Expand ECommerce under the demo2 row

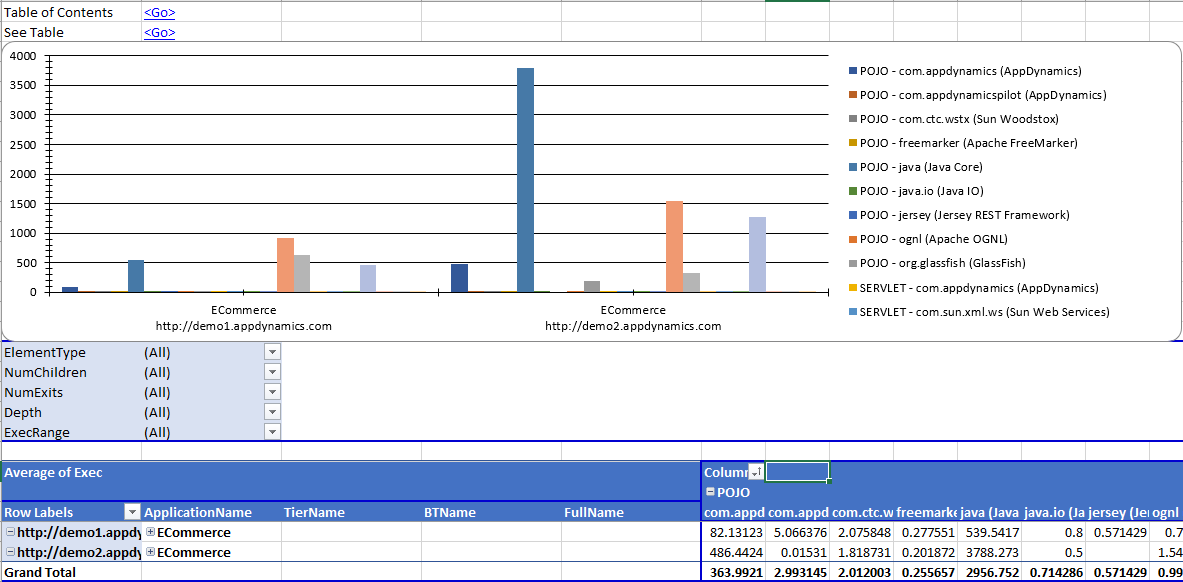(x=150, y=552)
